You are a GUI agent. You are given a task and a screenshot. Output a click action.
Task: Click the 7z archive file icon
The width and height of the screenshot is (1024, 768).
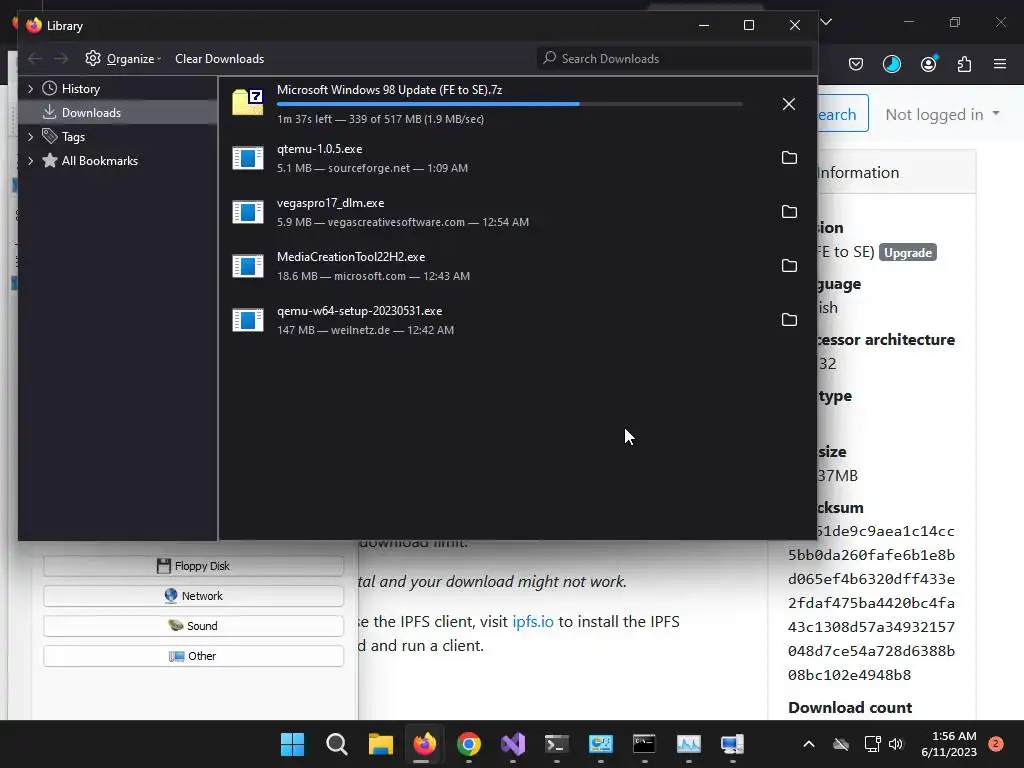coord(248,103)
